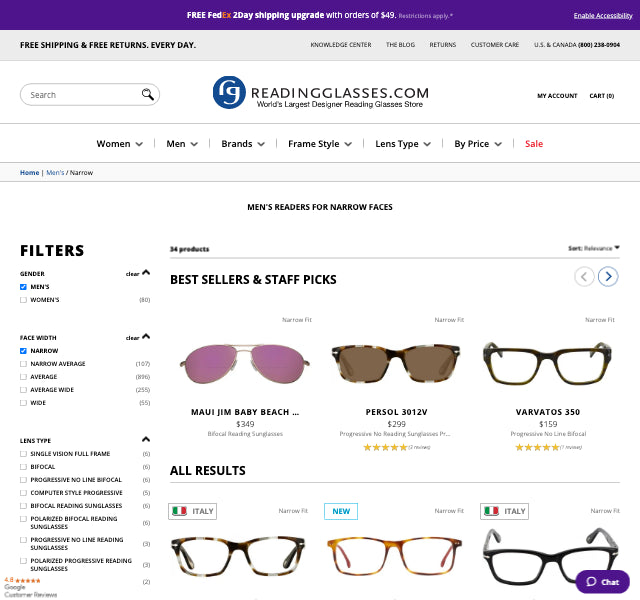Open Maui Jim Baby Beach product image

coord(245,363)
